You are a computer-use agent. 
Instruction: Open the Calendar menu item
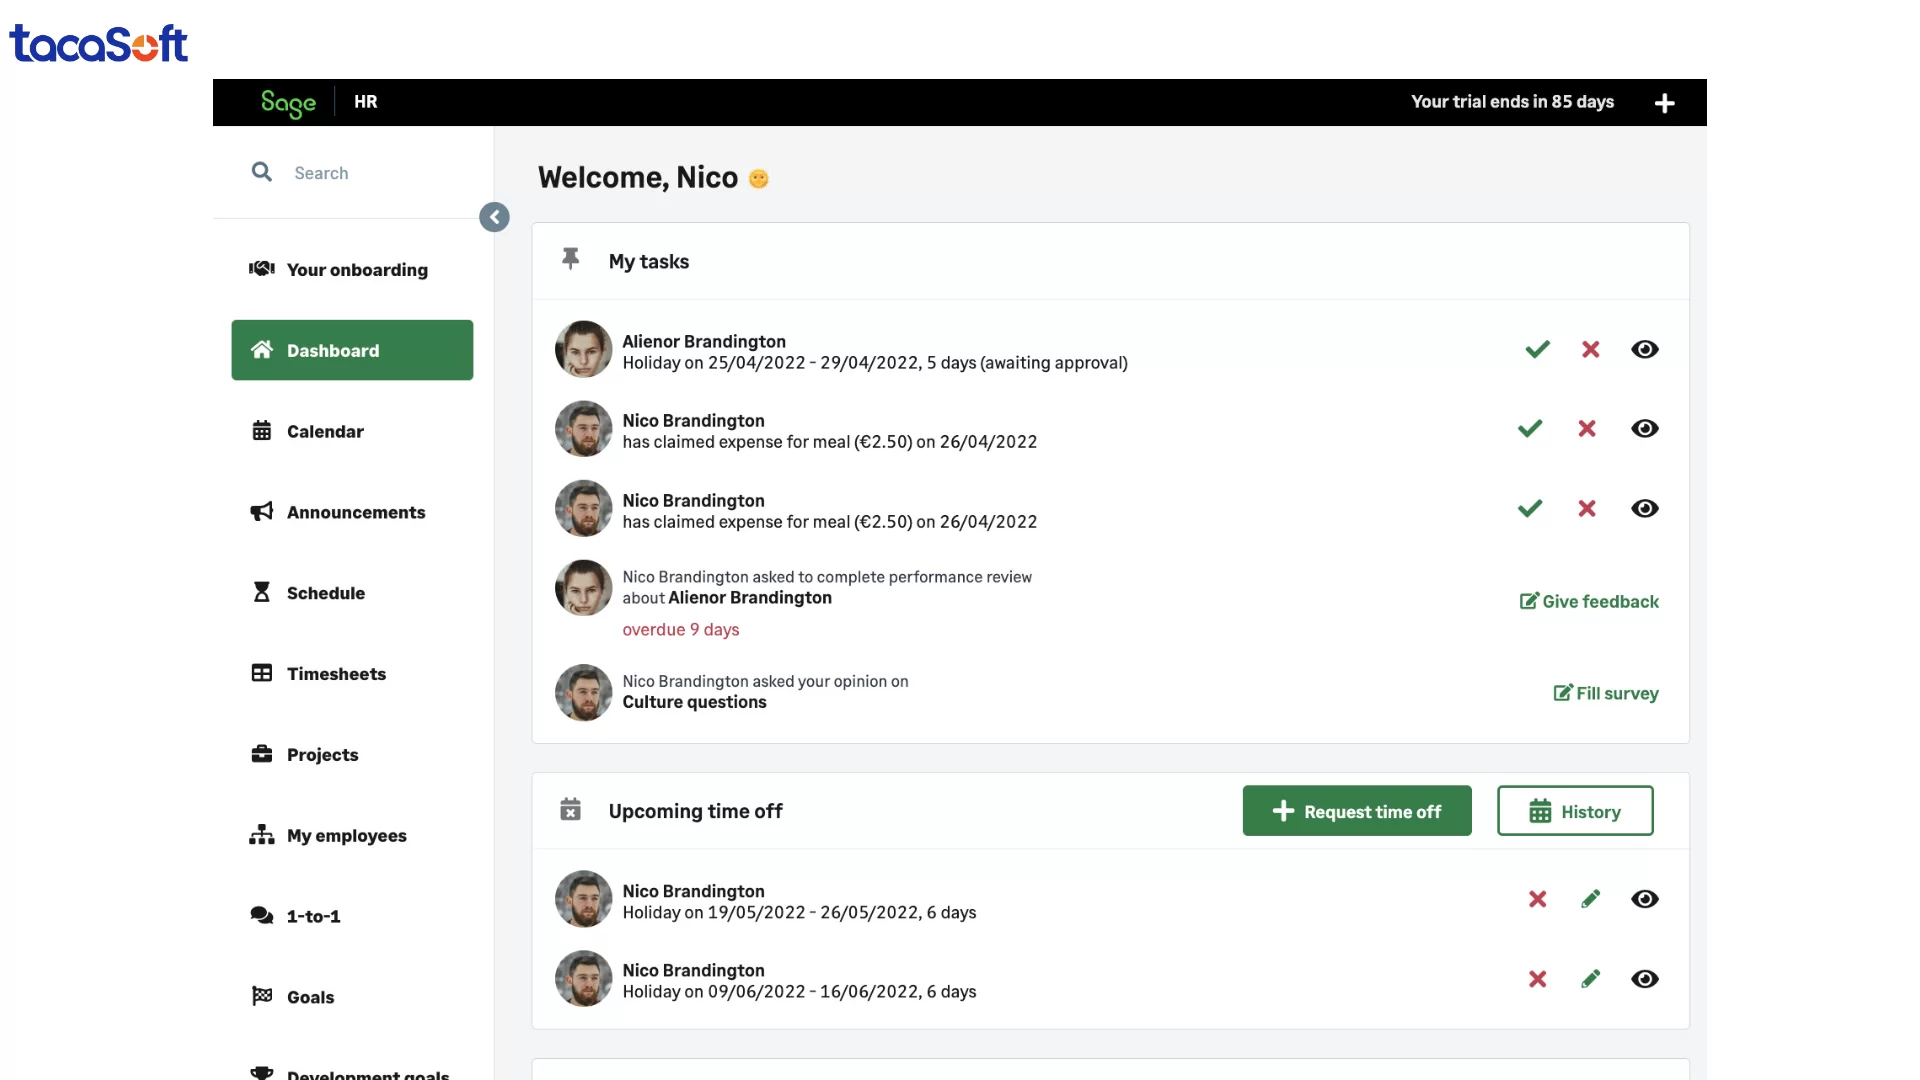325,431
